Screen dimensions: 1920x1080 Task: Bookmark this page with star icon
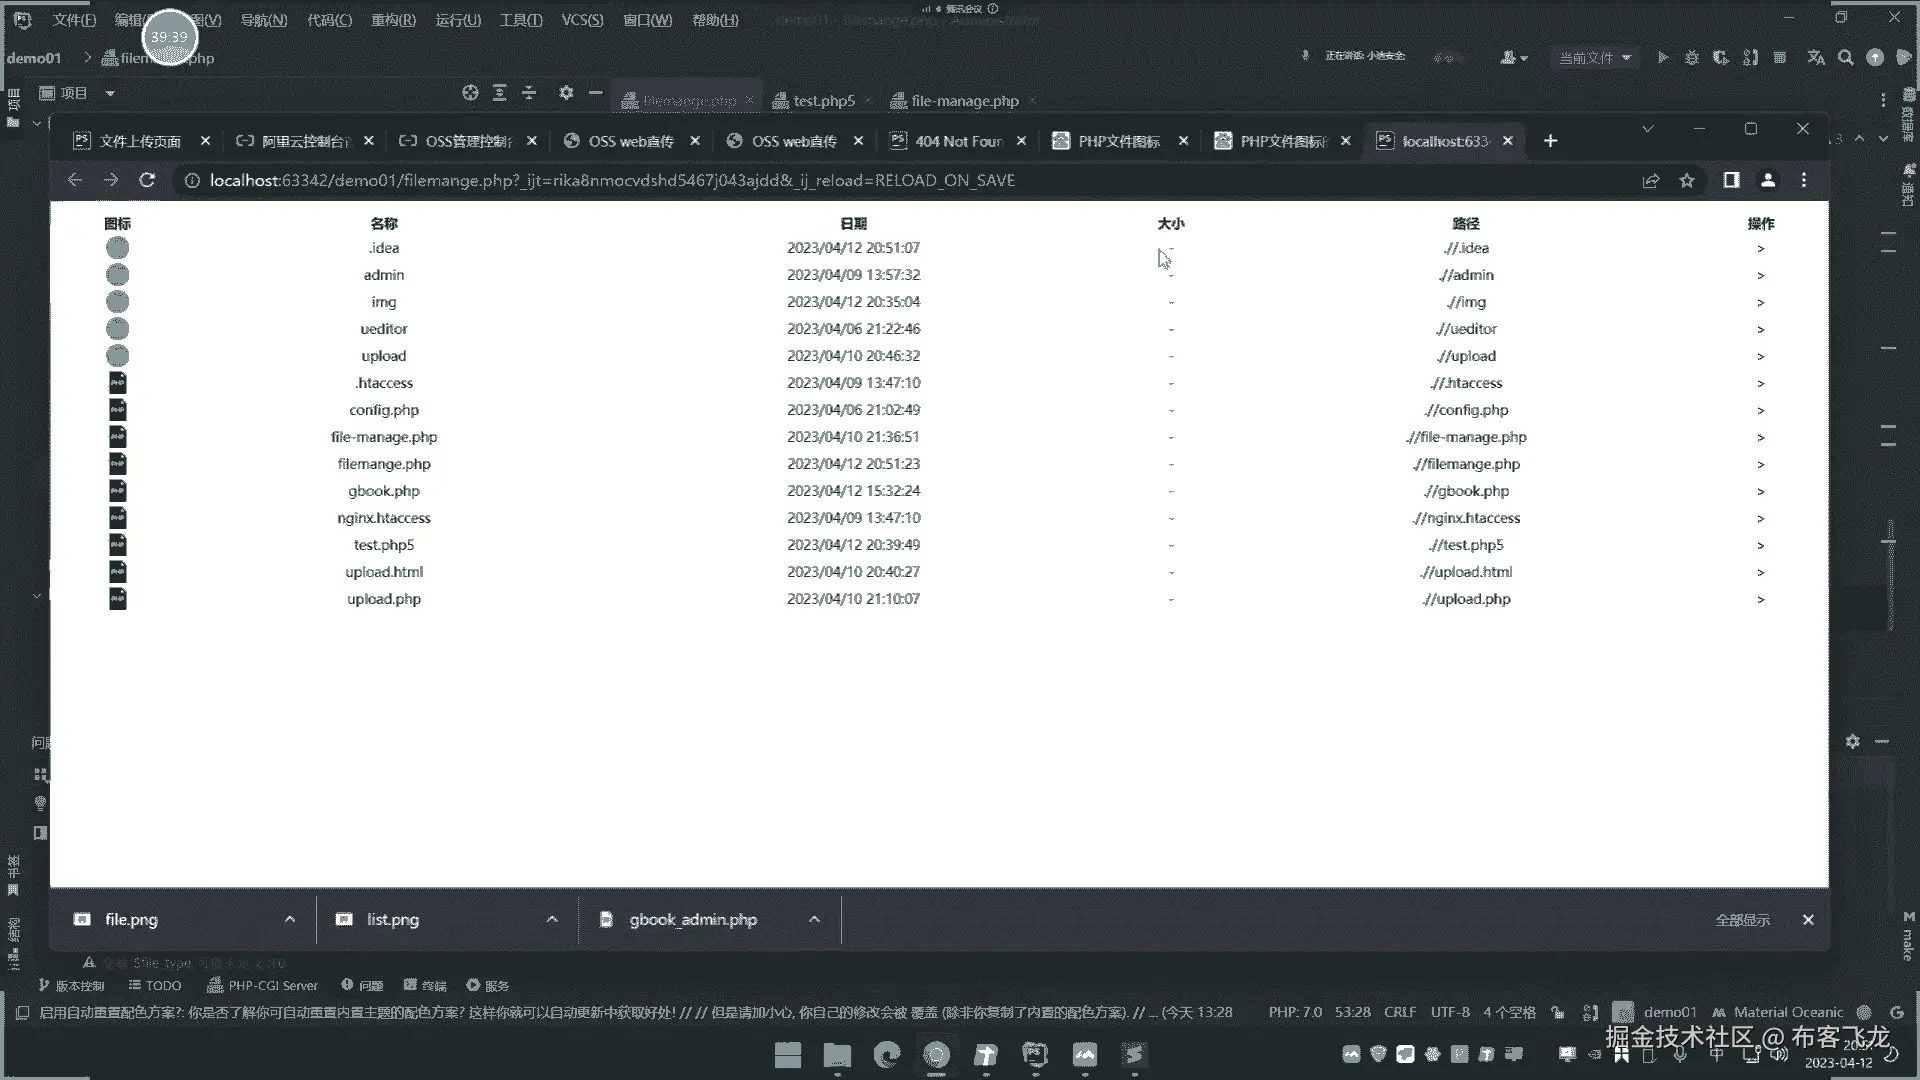1687,180
